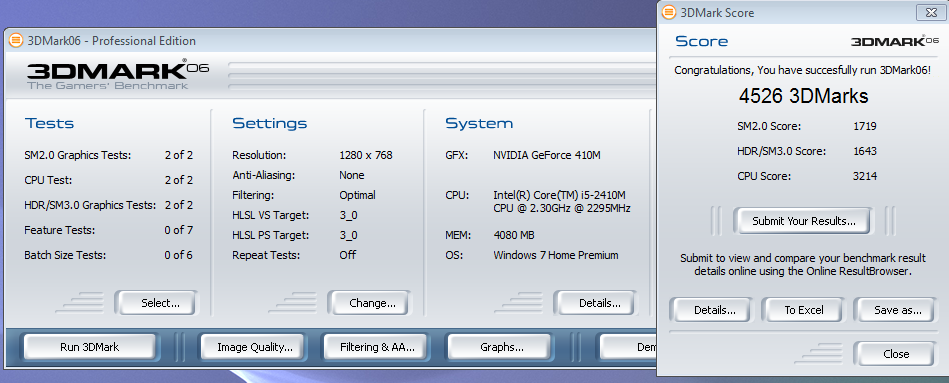Click the resolution value '1280 x 768'

[366, 155]
